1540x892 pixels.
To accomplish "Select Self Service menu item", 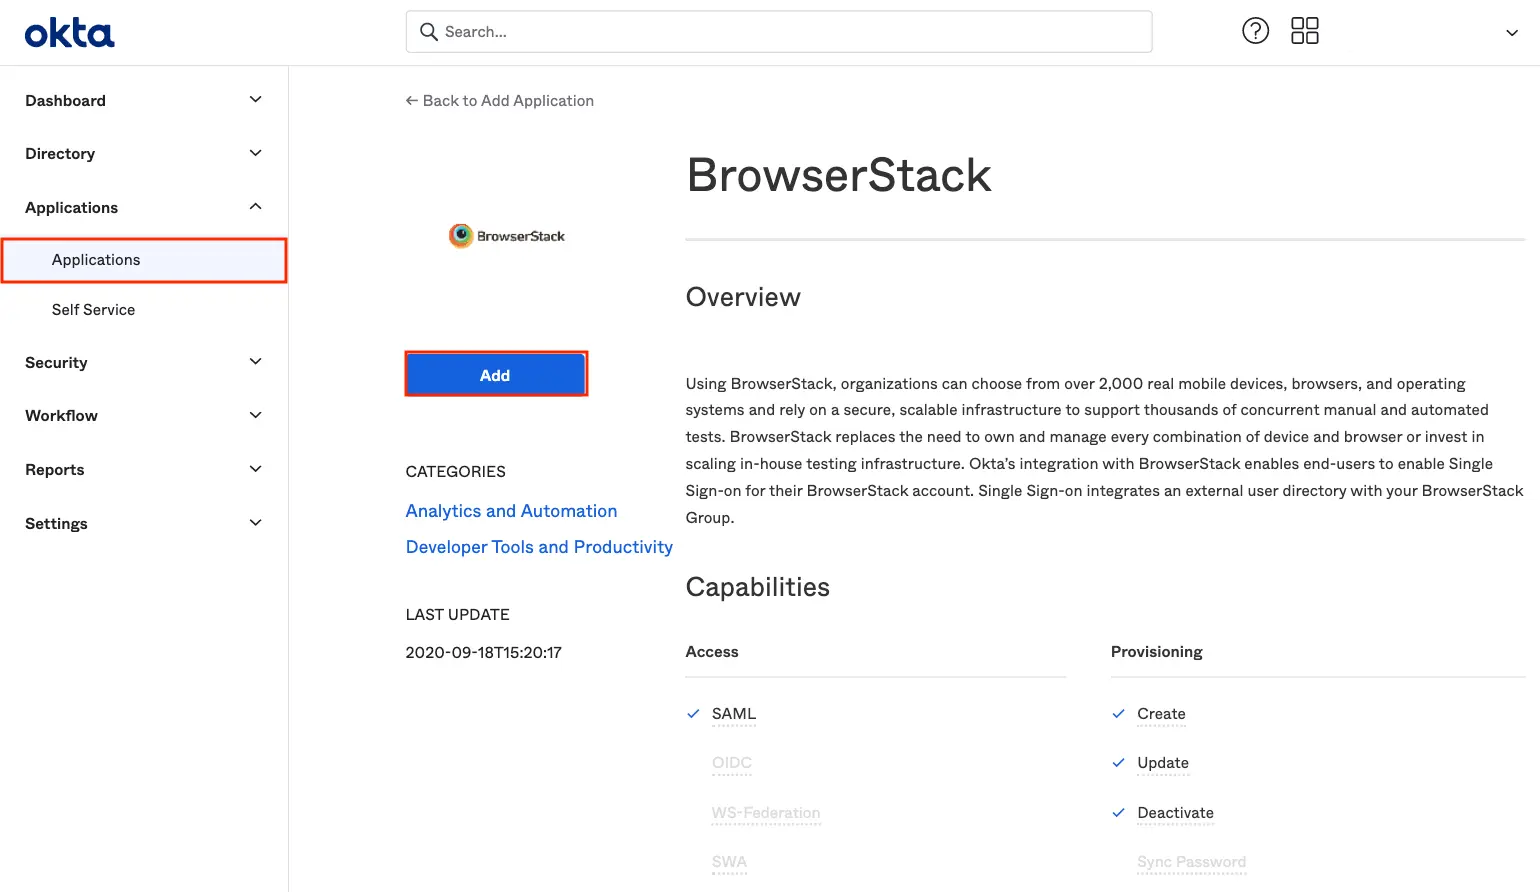I will [x=93, y=310].
